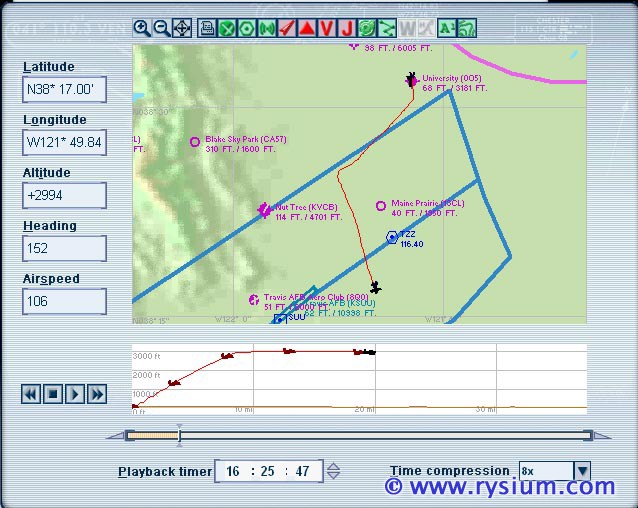
Task: Toggle the VOR hexagon layer icon
Action: pos(247,28)
